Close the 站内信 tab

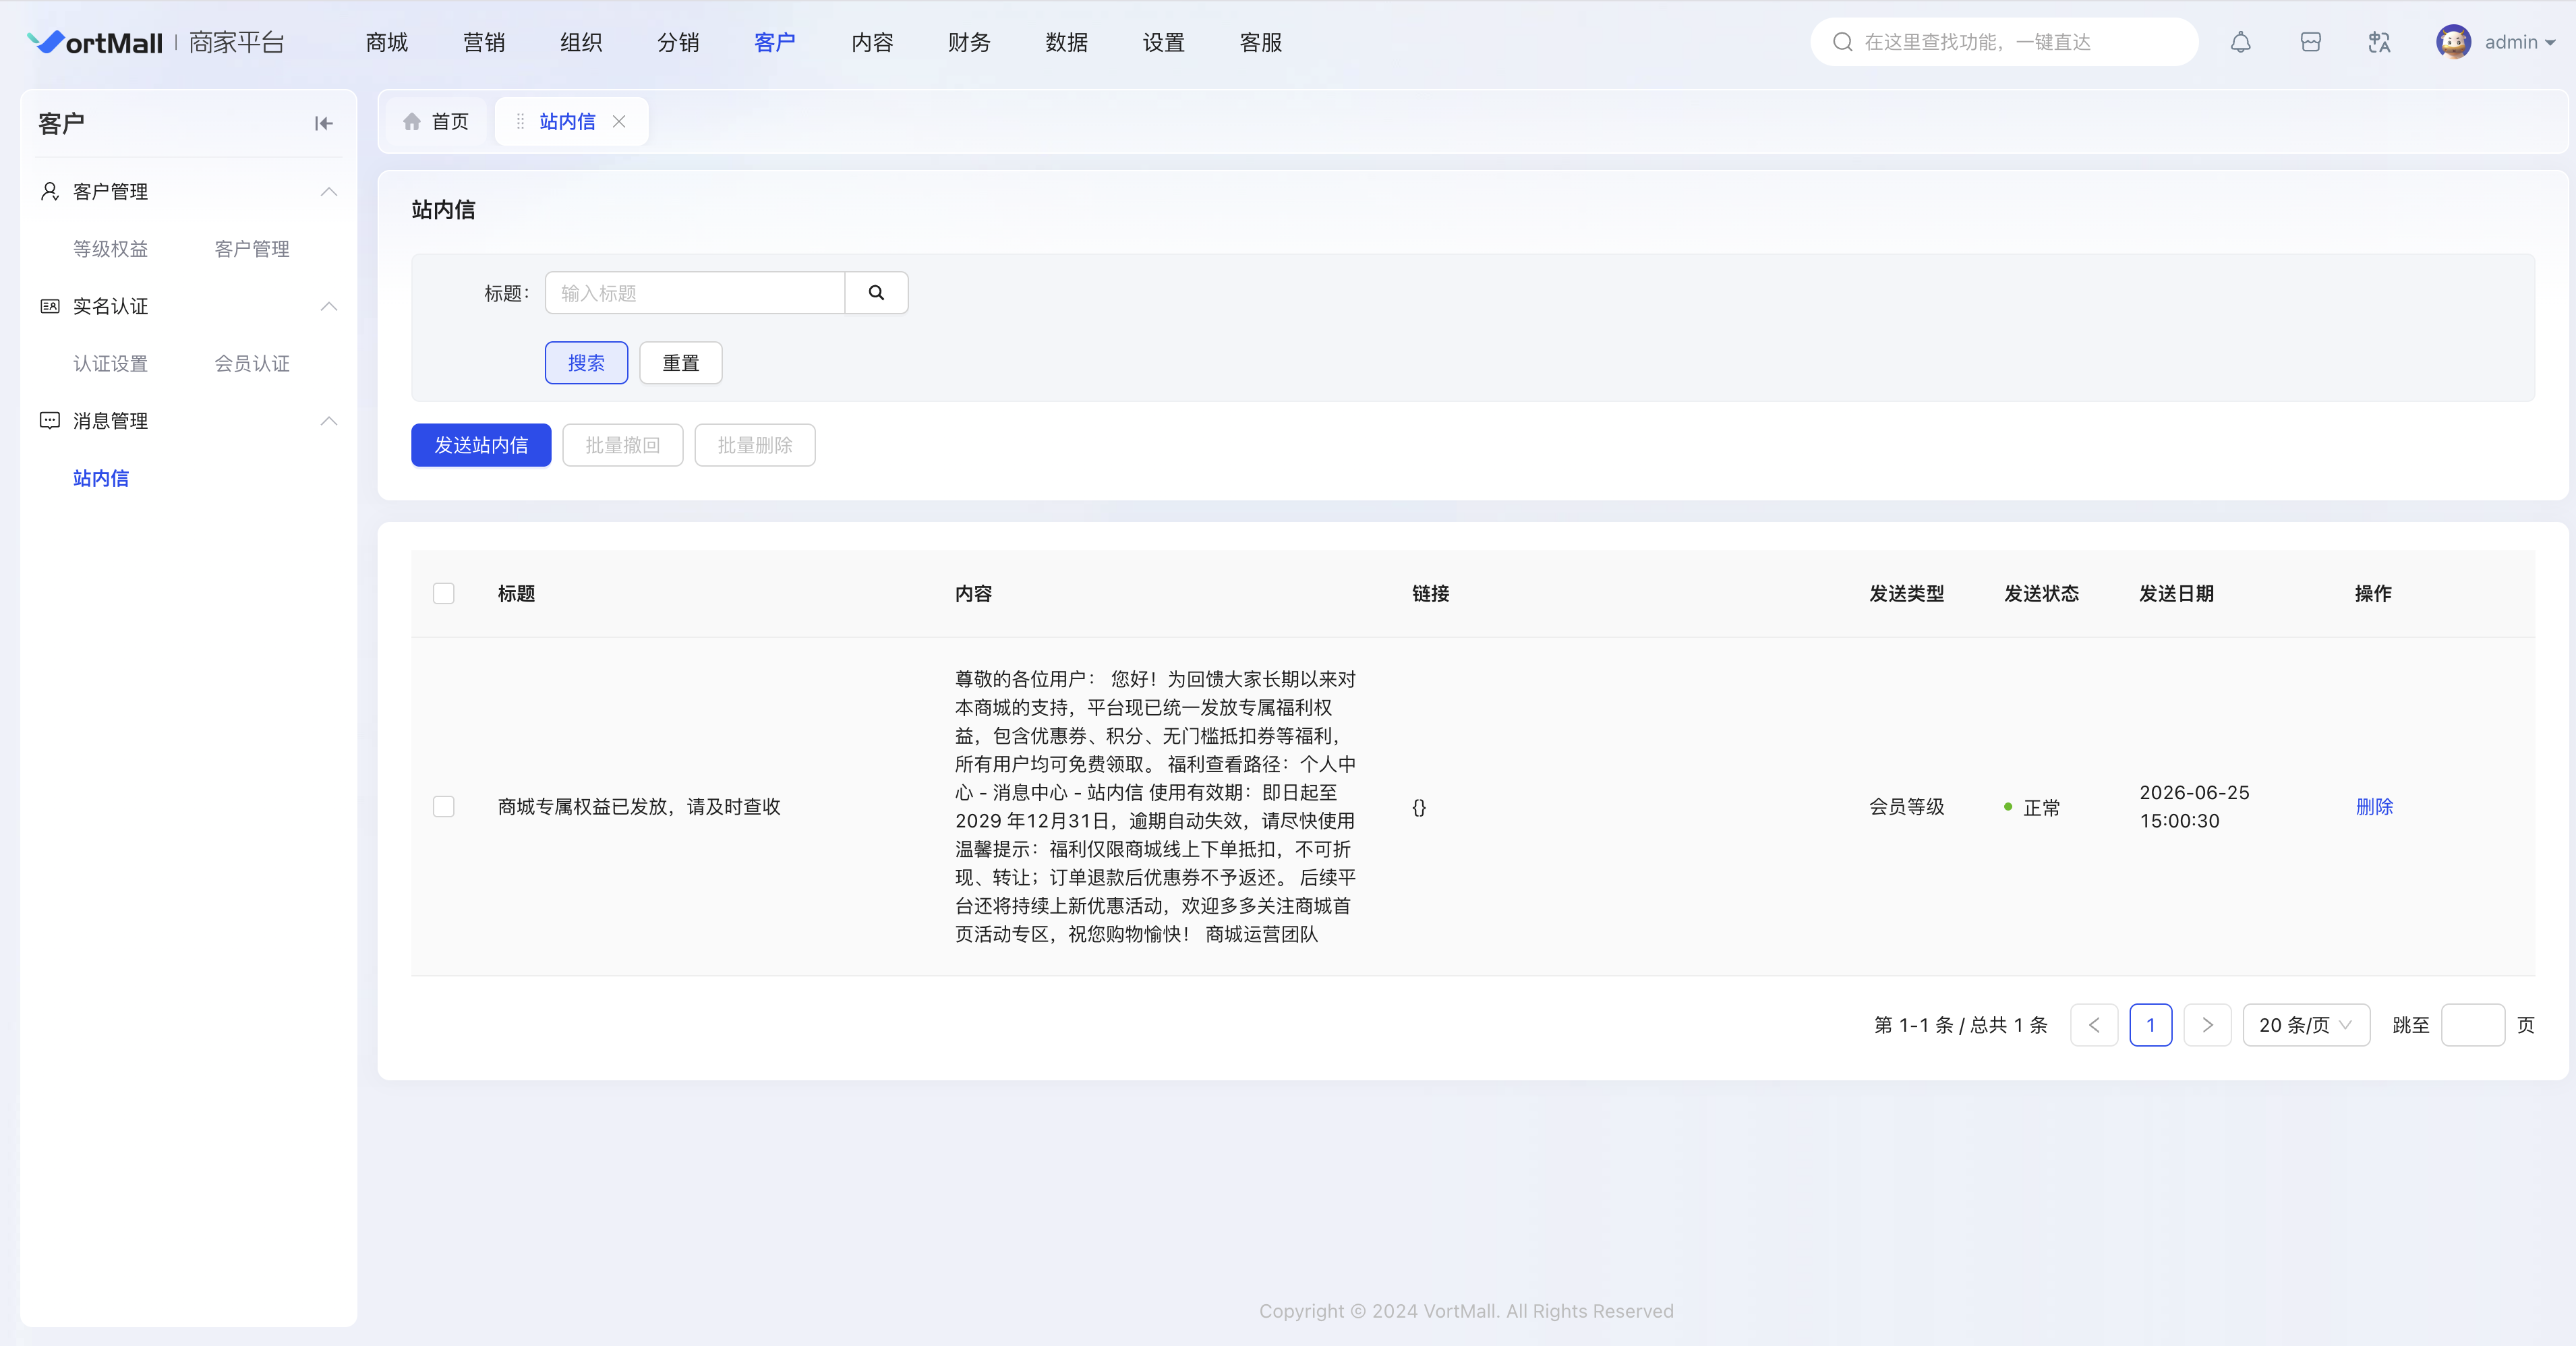point(619,121)
